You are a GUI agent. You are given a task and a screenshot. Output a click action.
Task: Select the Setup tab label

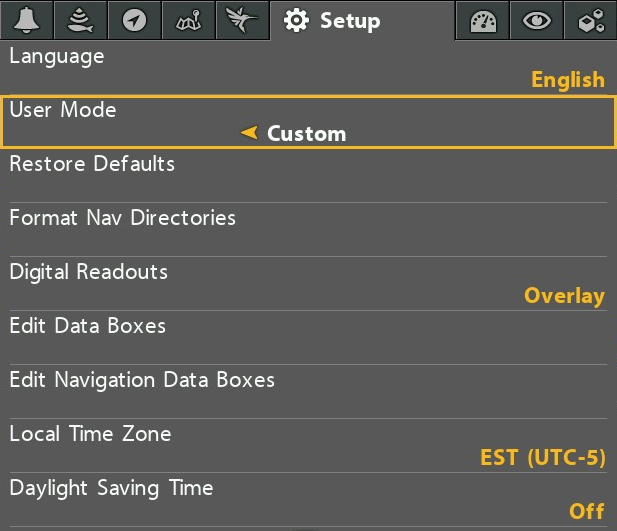coord(350,21)
